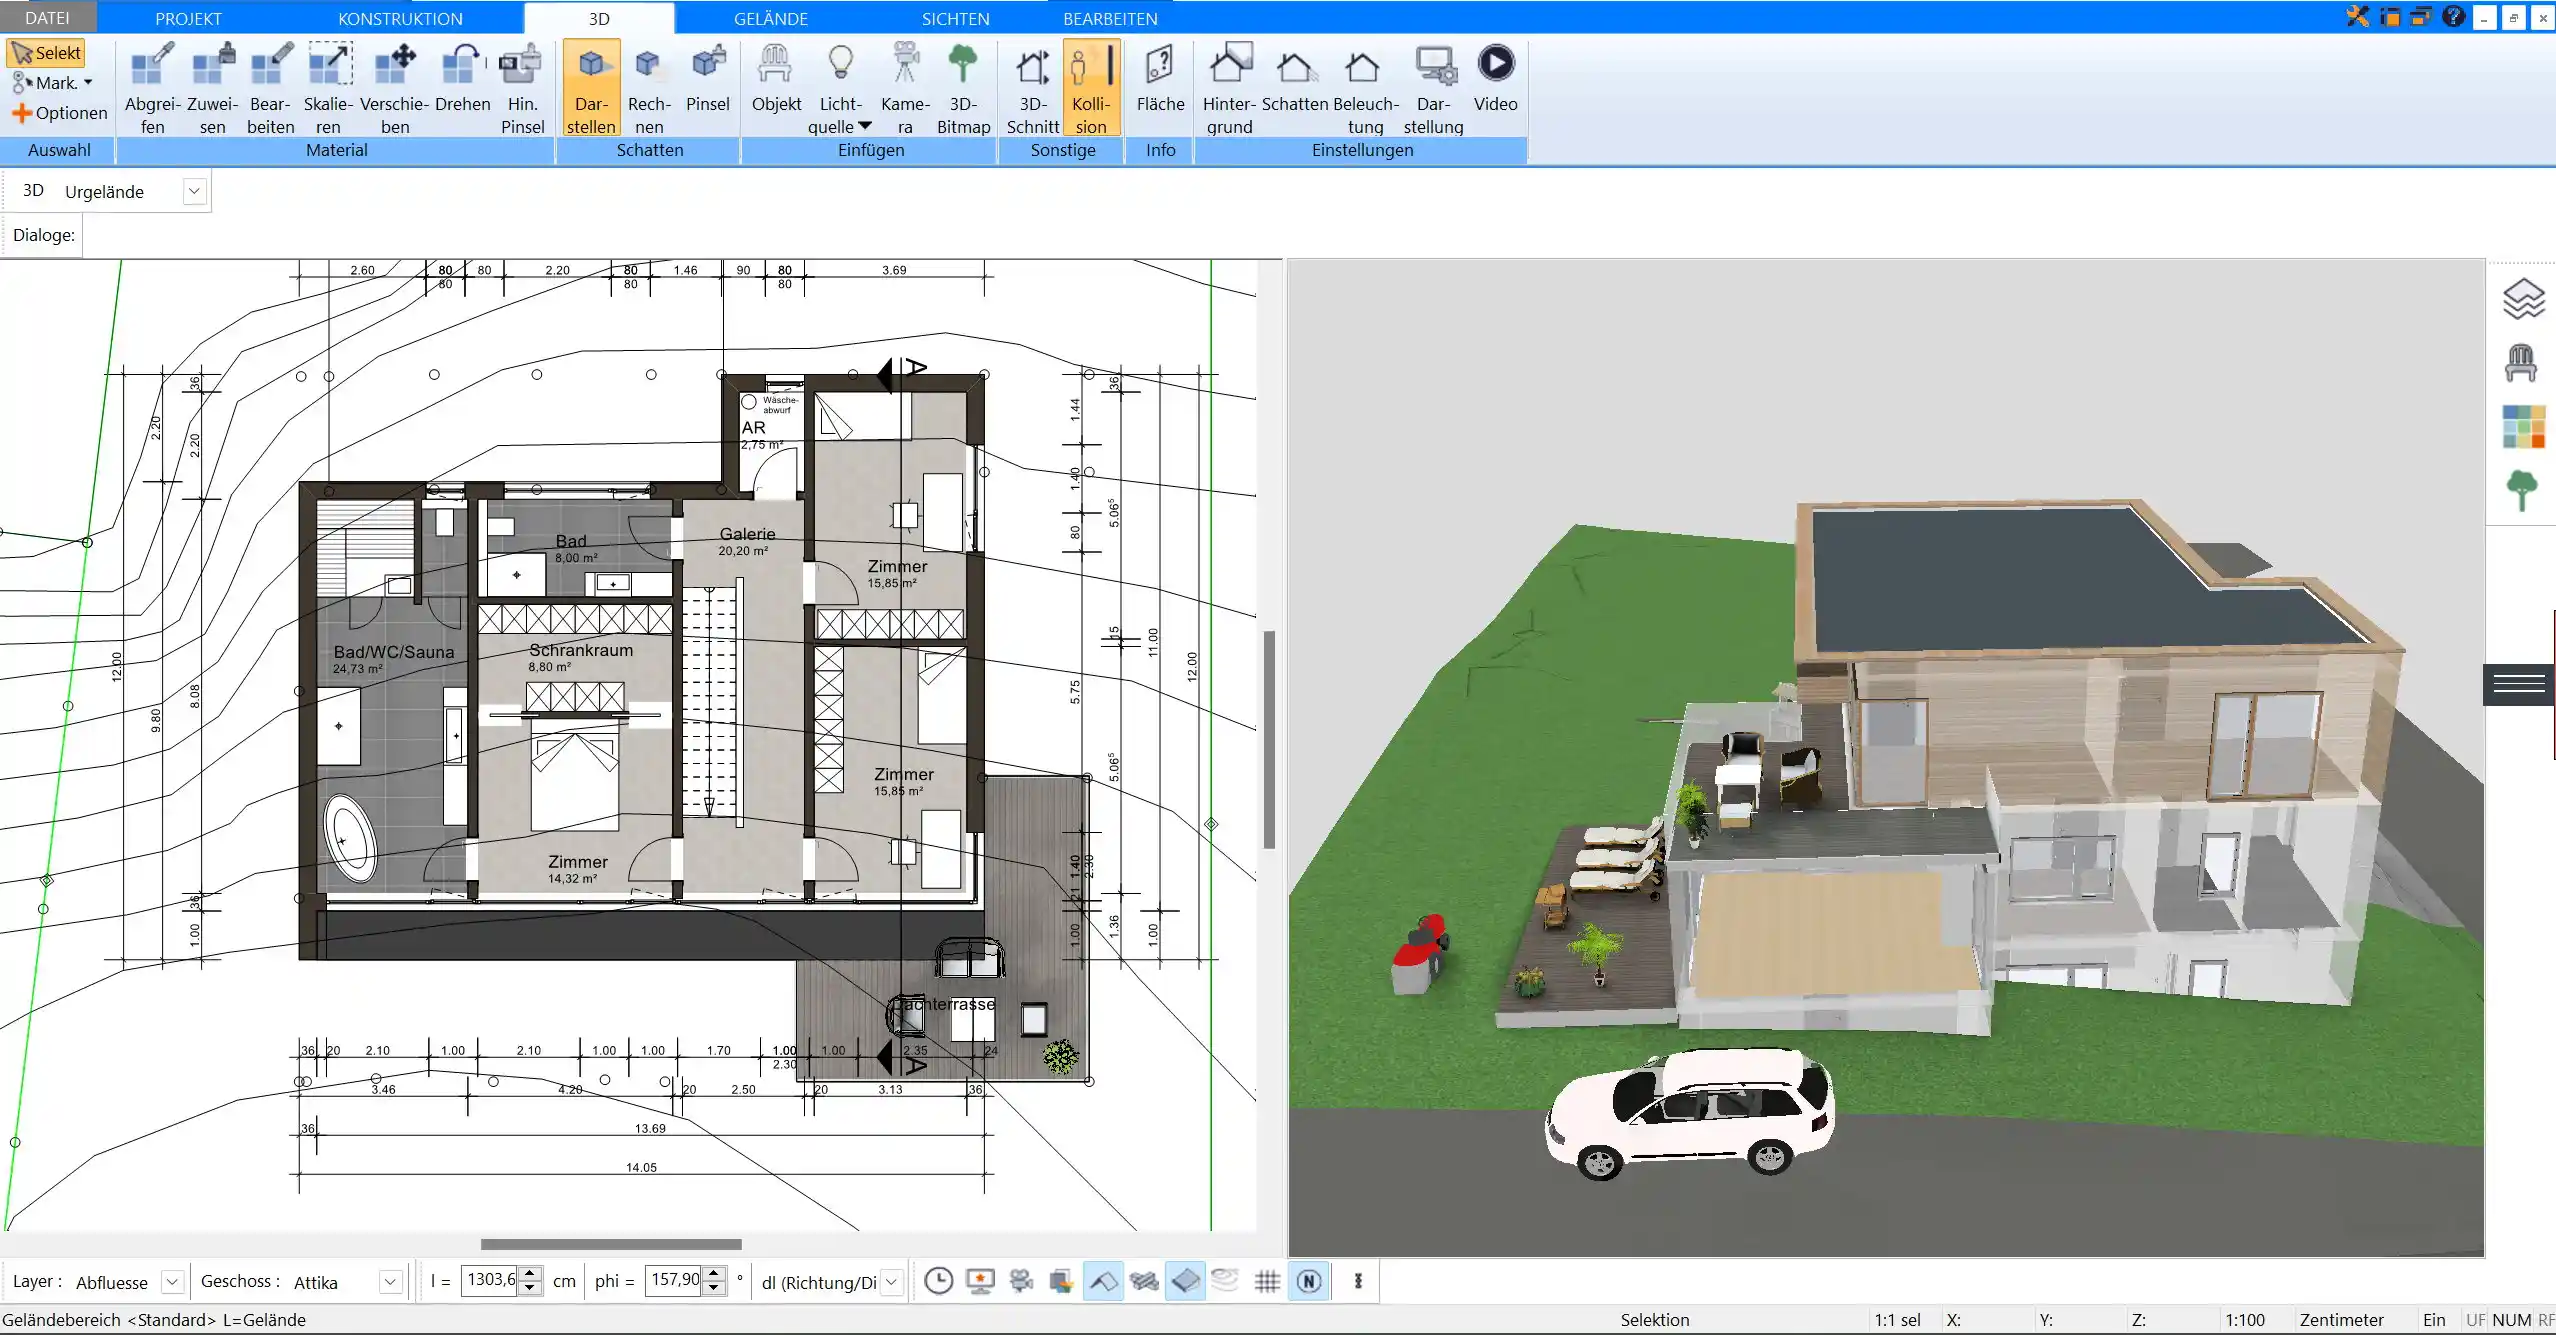Toggle the floor slab icon in bottom toolbar
2556x1335 pixels.
[1185, 1281]
